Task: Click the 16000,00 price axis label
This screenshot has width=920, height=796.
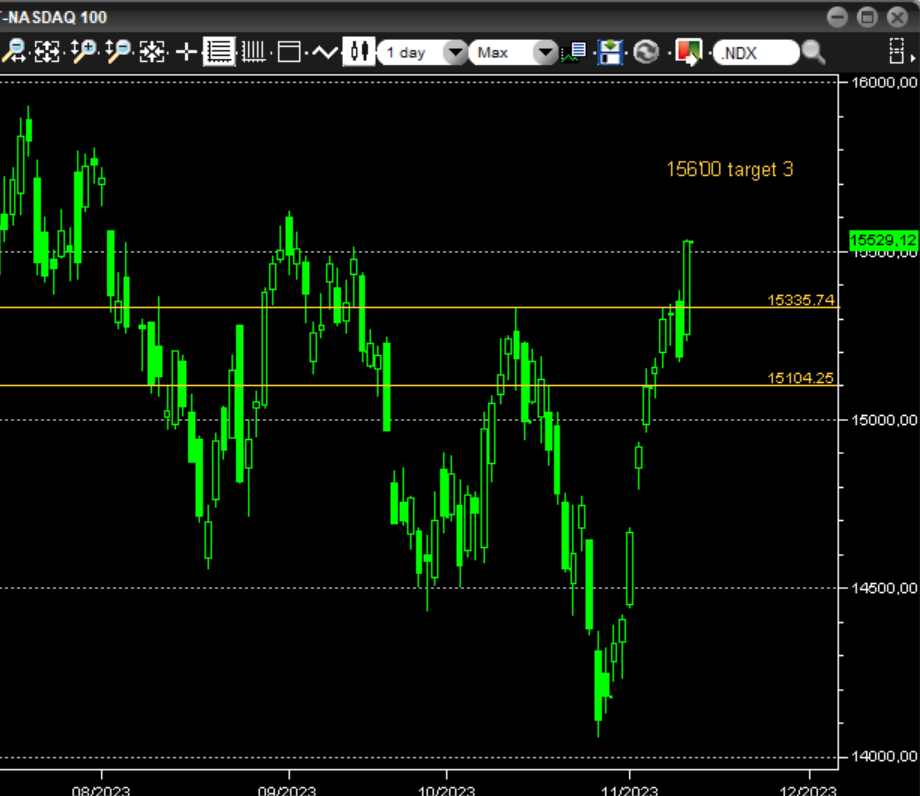Action: point(884,82)
